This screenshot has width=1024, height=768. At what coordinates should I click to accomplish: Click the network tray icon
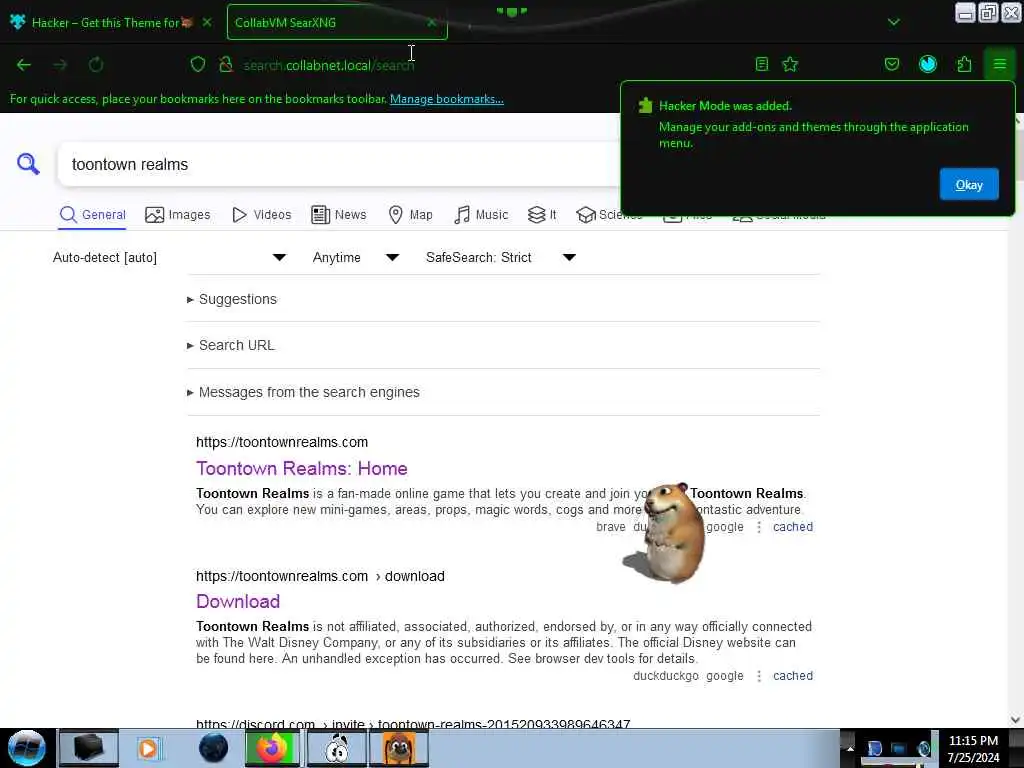[899, 749]
